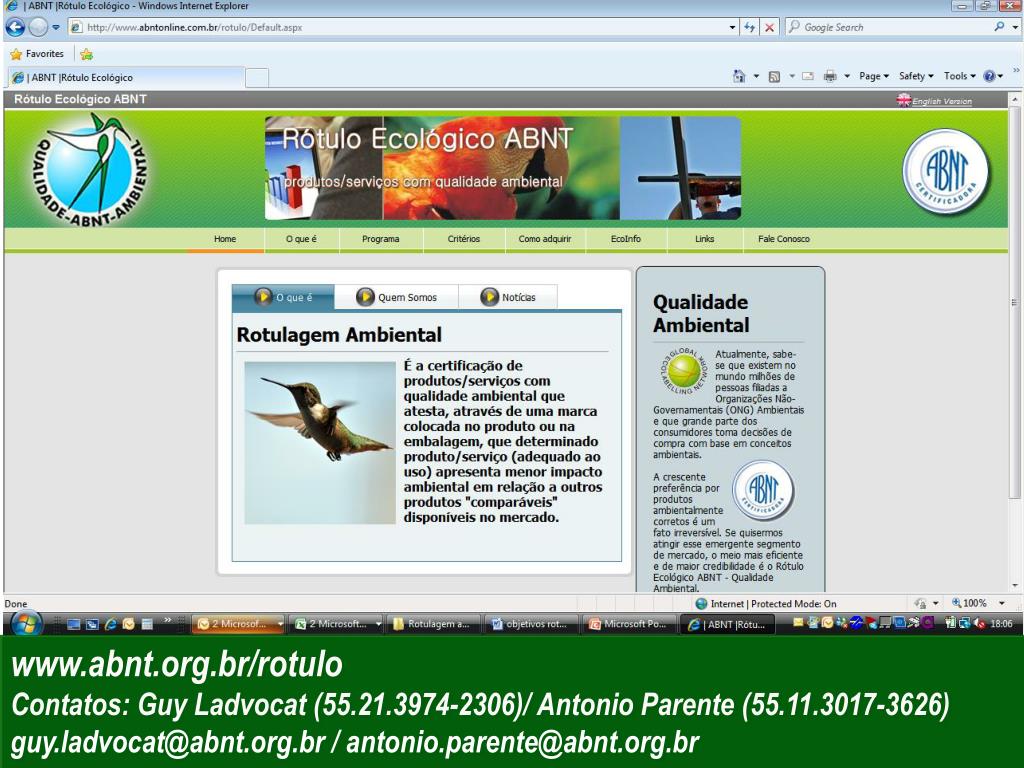
Task: Click the blue Help question-mark icon
Action: coord(989,76)
